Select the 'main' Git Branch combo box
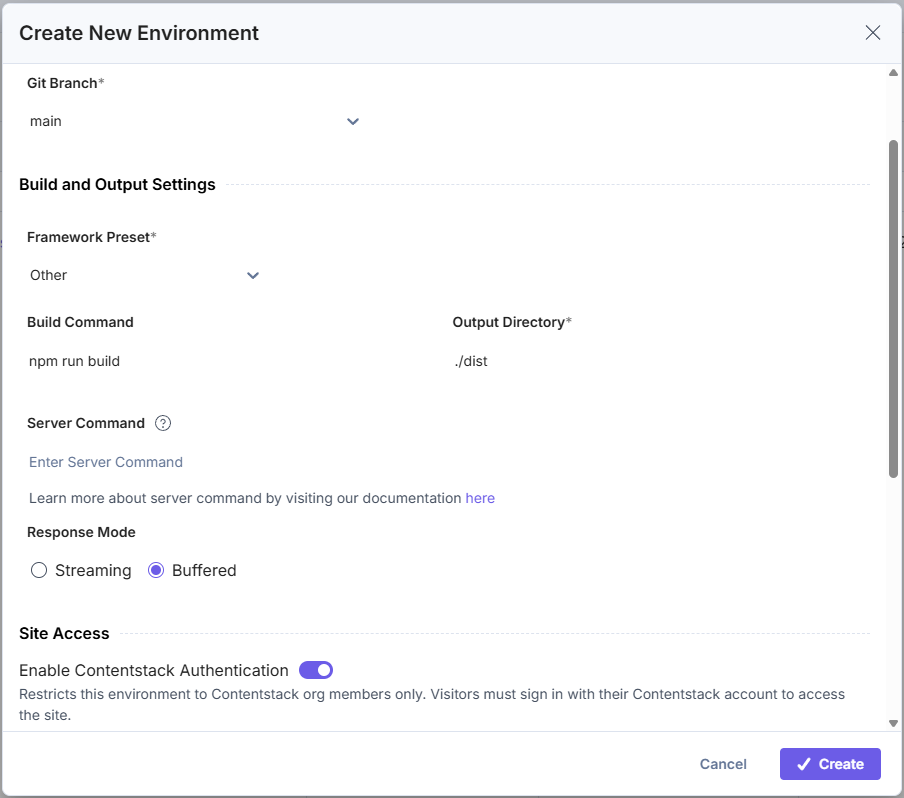Image resolution: width=904 pixels, height=798 pixels. click(x=195, y=121)
